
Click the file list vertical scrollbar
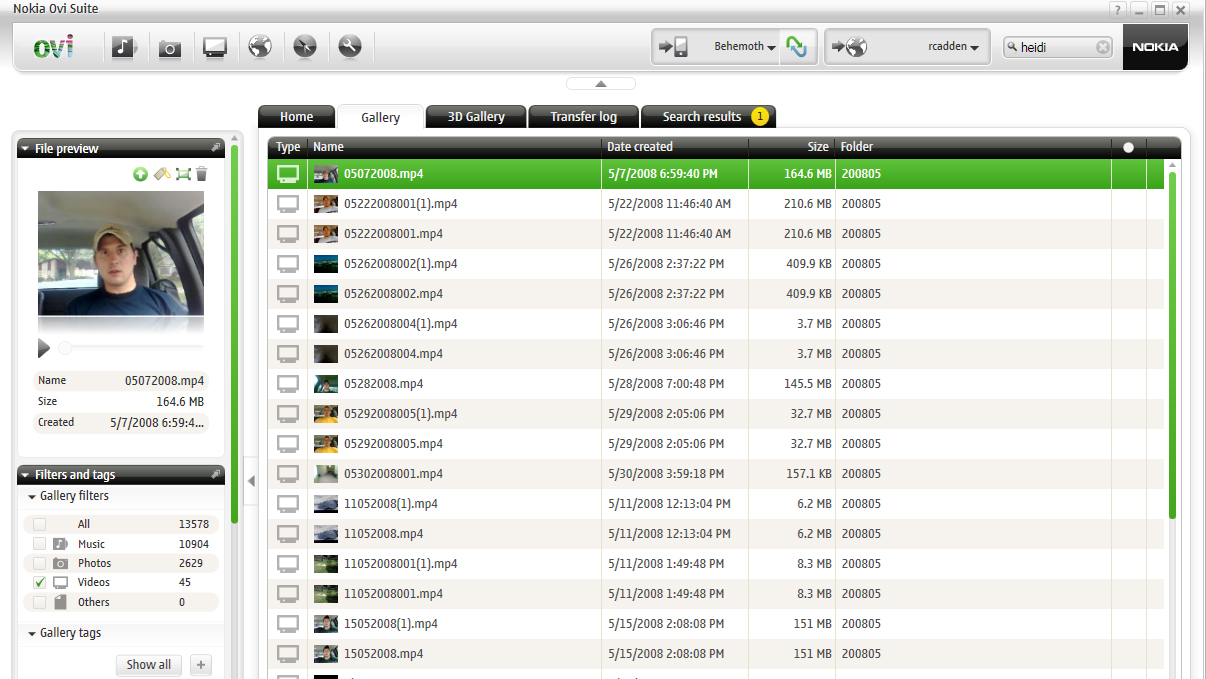1172,345
